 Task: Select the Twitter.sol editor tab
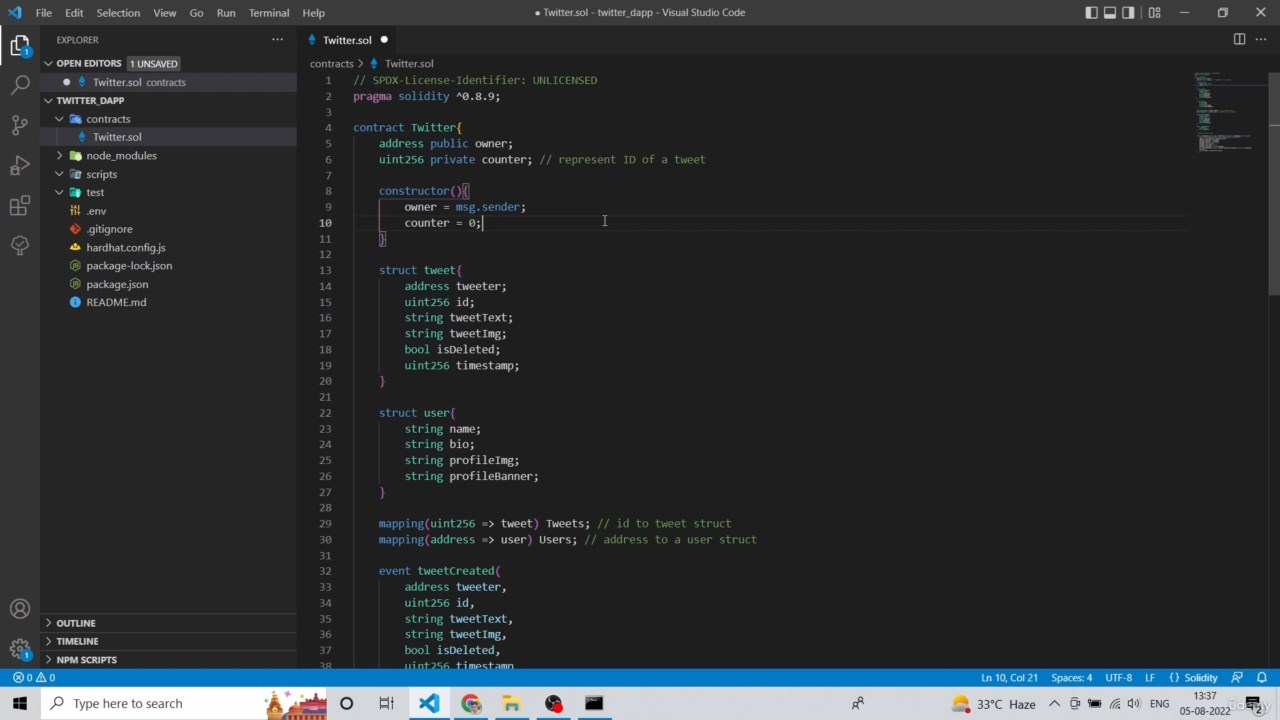(x=346, y=40)
